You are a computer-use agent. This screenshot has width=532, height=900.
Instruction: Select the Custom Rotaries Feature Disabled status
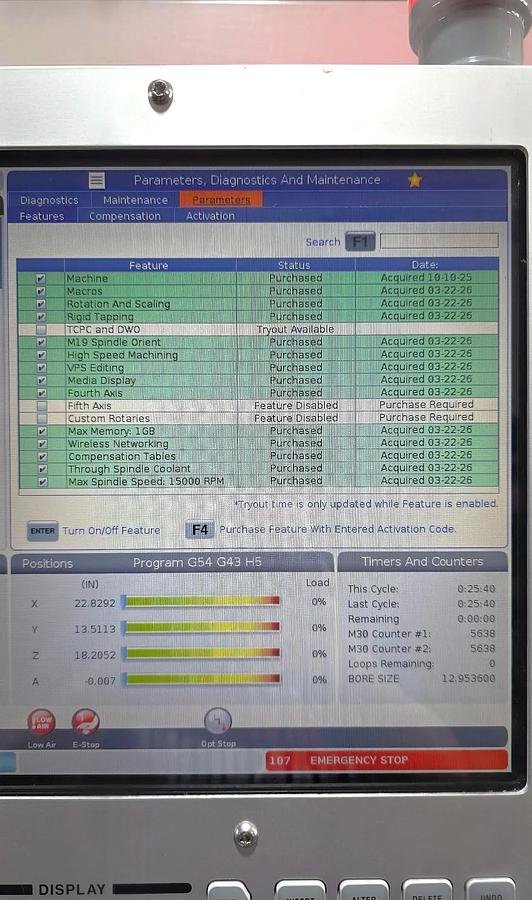point(296,418)
